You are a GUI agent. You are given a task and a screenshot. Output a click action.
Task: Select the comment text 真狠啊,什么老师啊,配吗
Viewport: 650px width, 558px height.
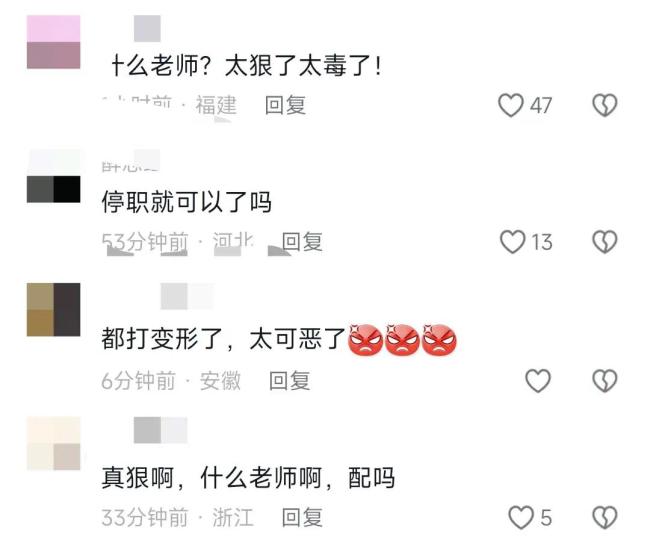[x=248, y=478]
